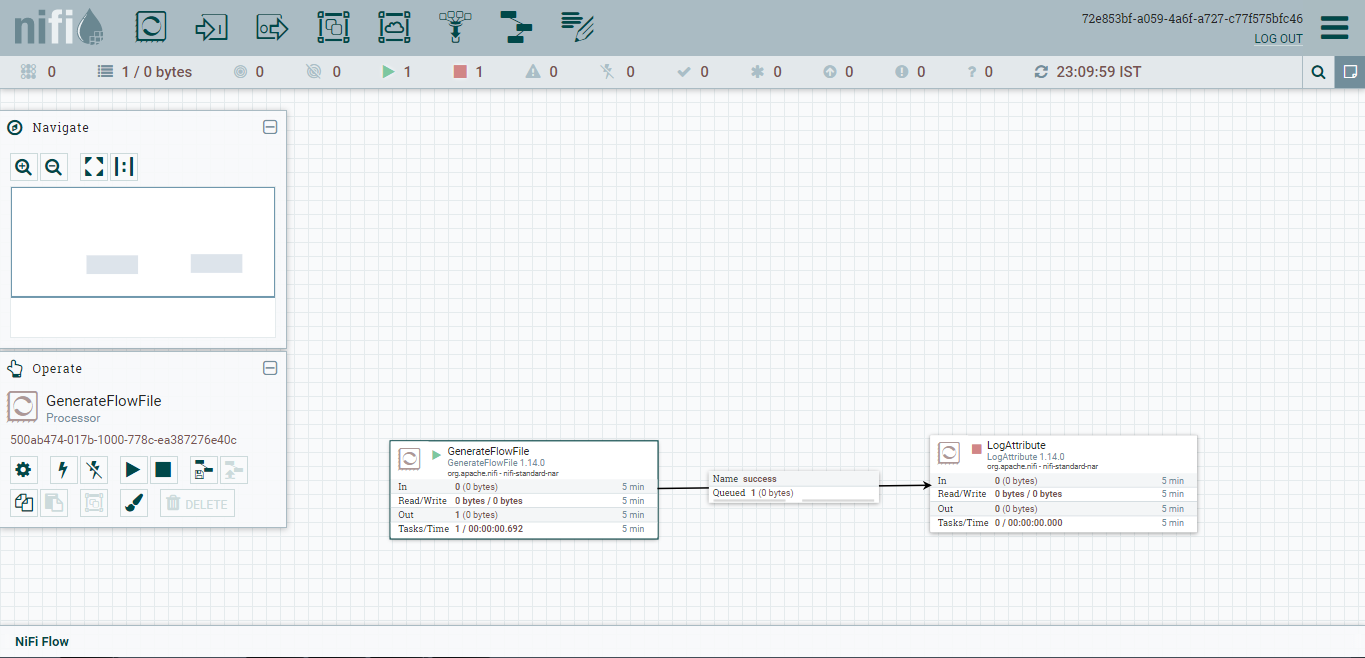Collapse the Operate panel
Image resolution: width=1365 pixels, height=658 pixels.
click(269, 368)
